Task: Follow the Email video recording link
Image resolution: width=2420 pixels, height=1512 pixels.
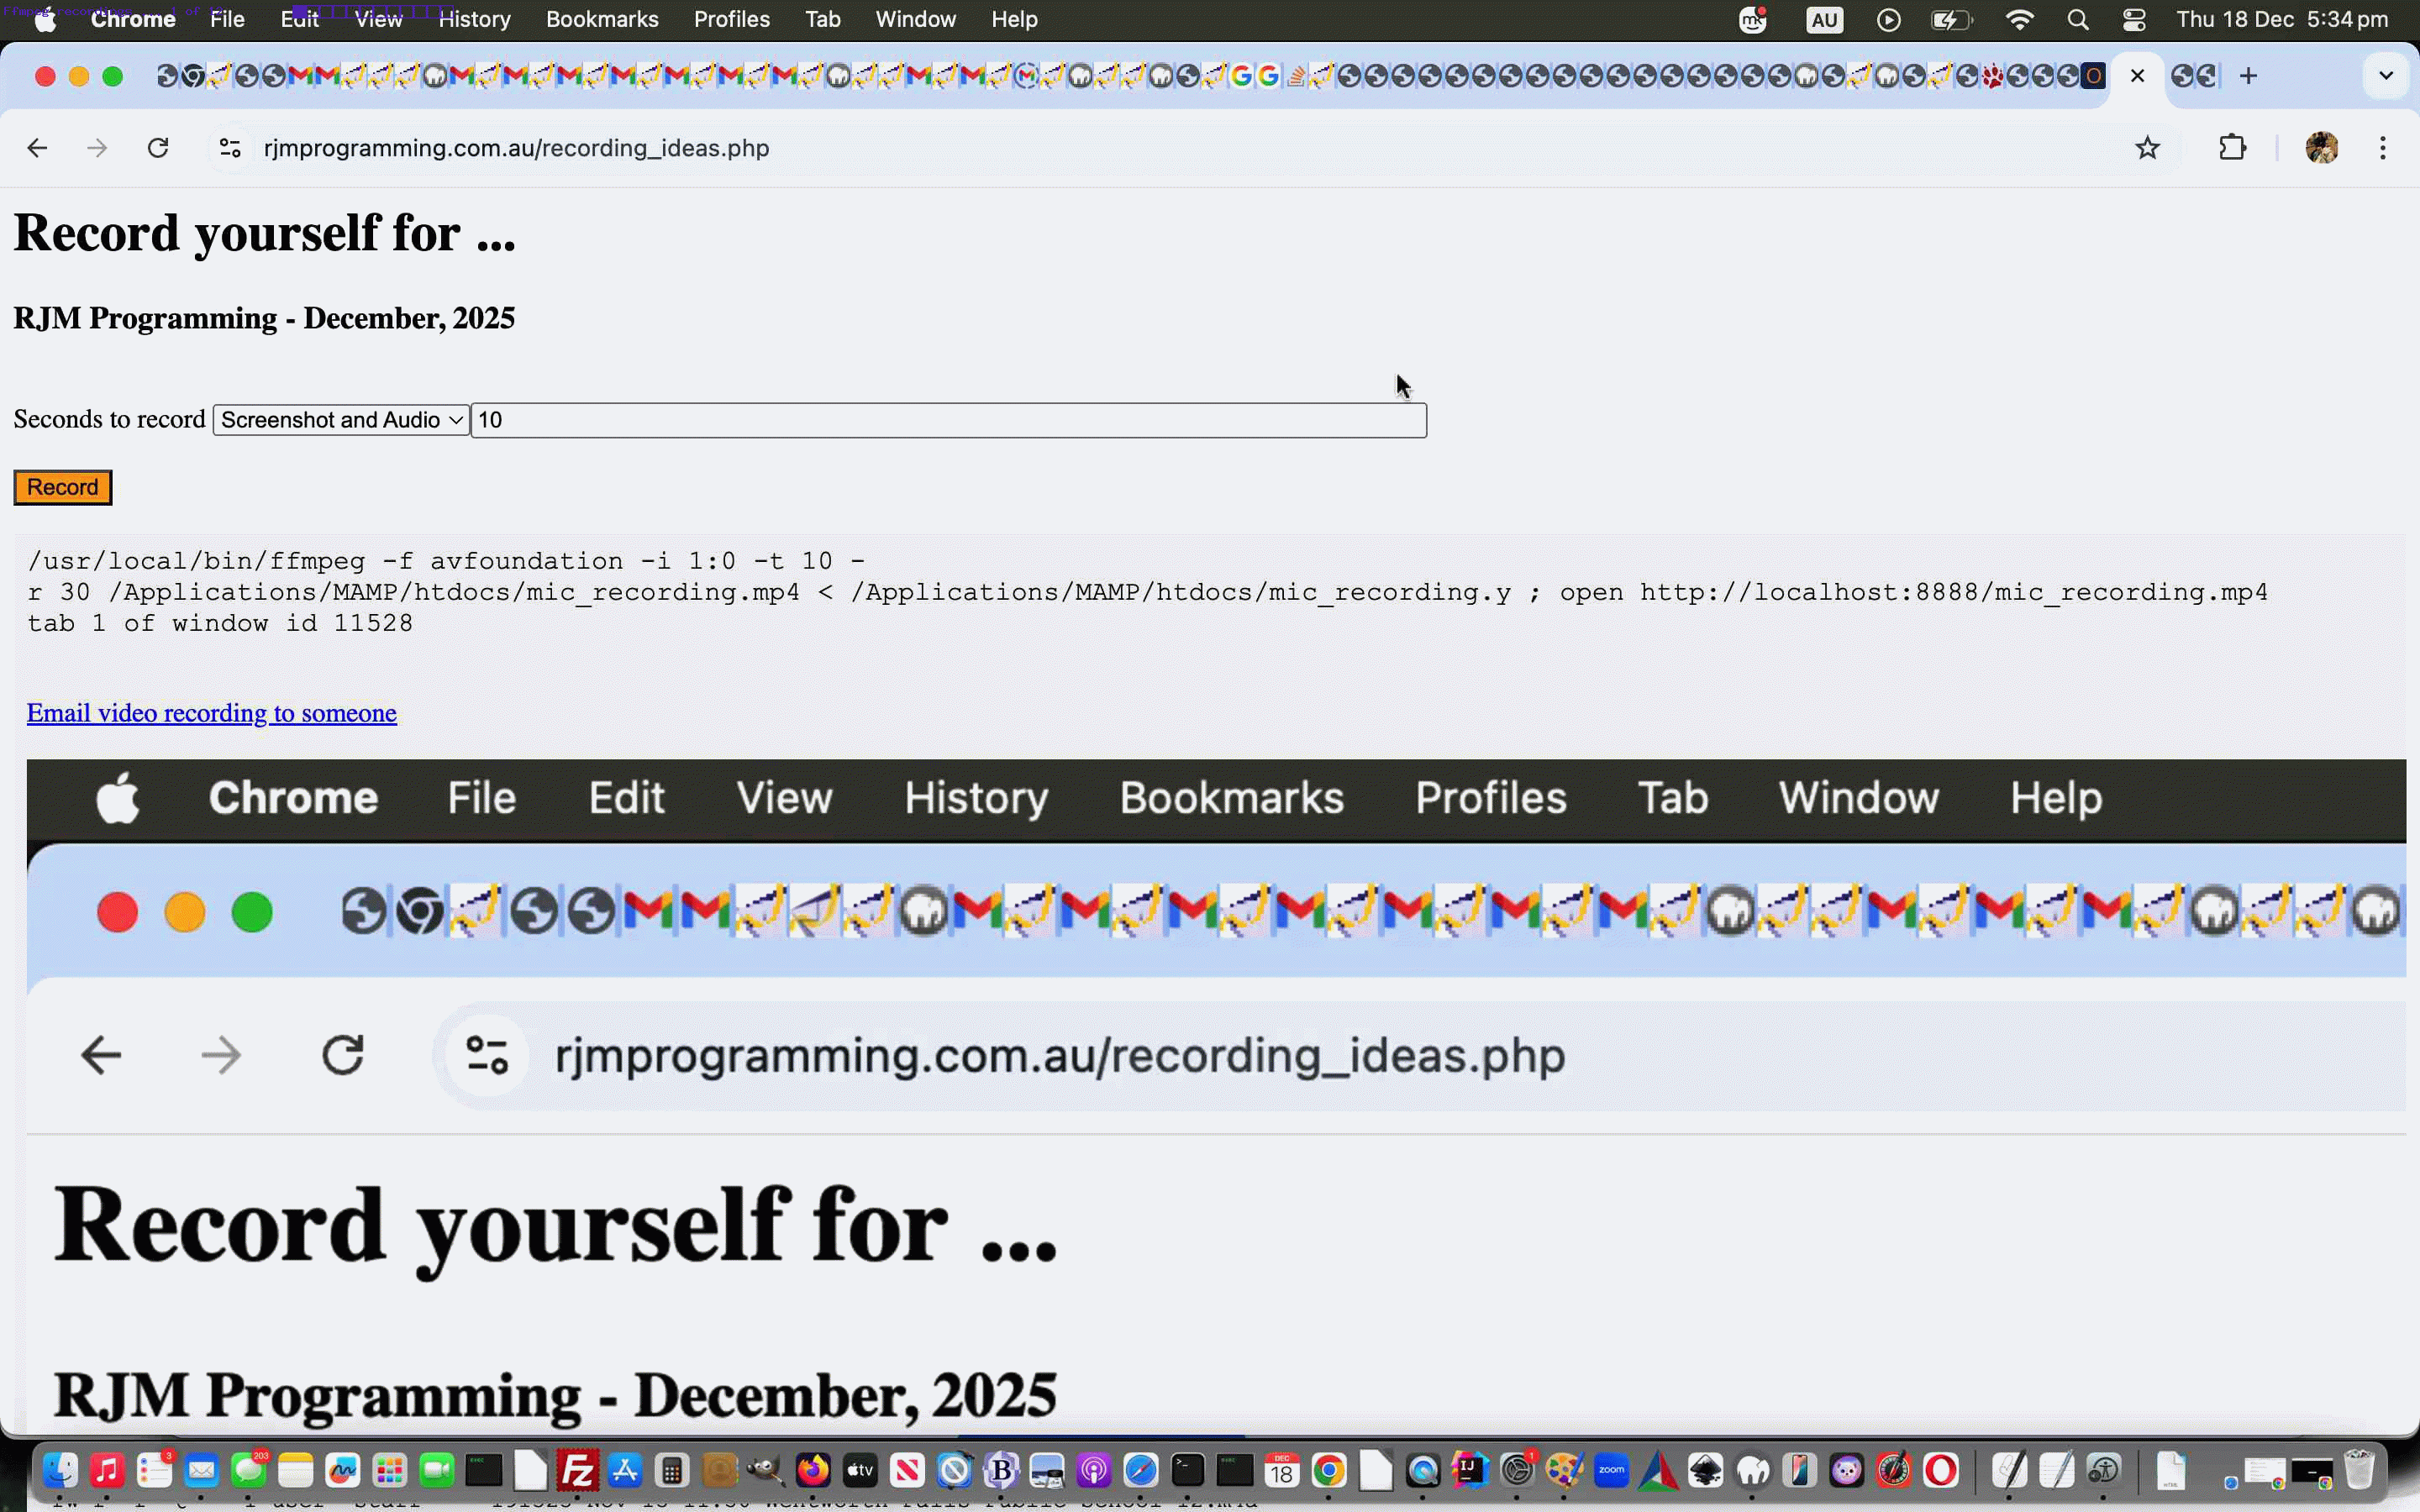Action: tap(211, 712)
